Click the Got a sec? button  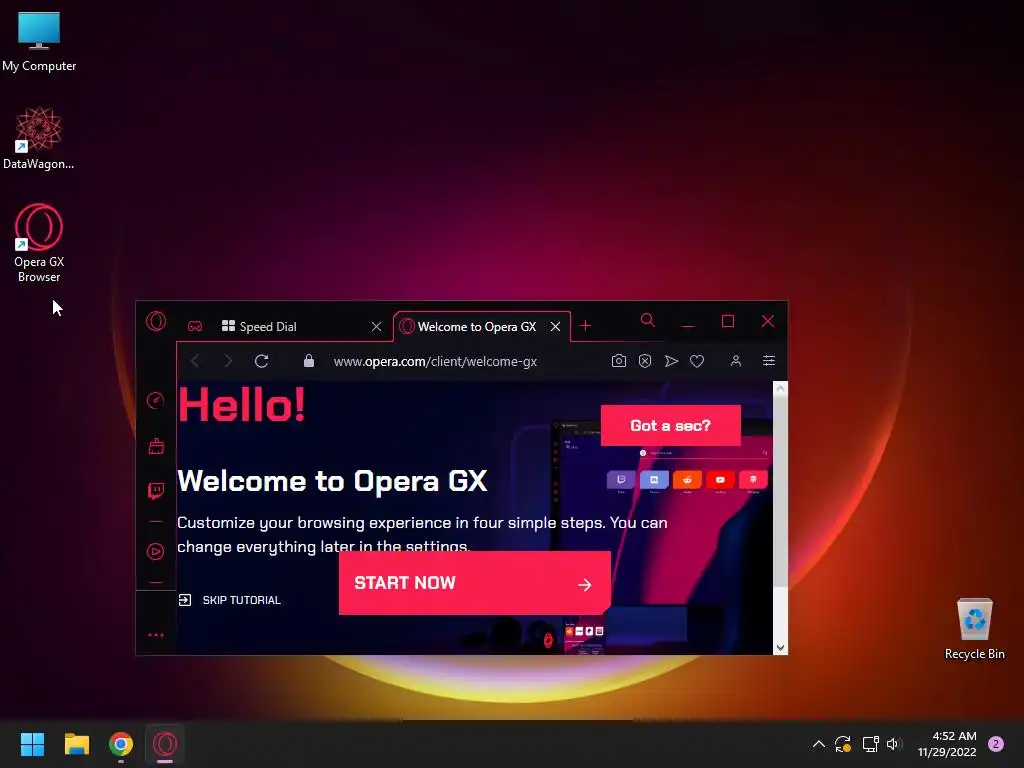[x=671, y=426]
